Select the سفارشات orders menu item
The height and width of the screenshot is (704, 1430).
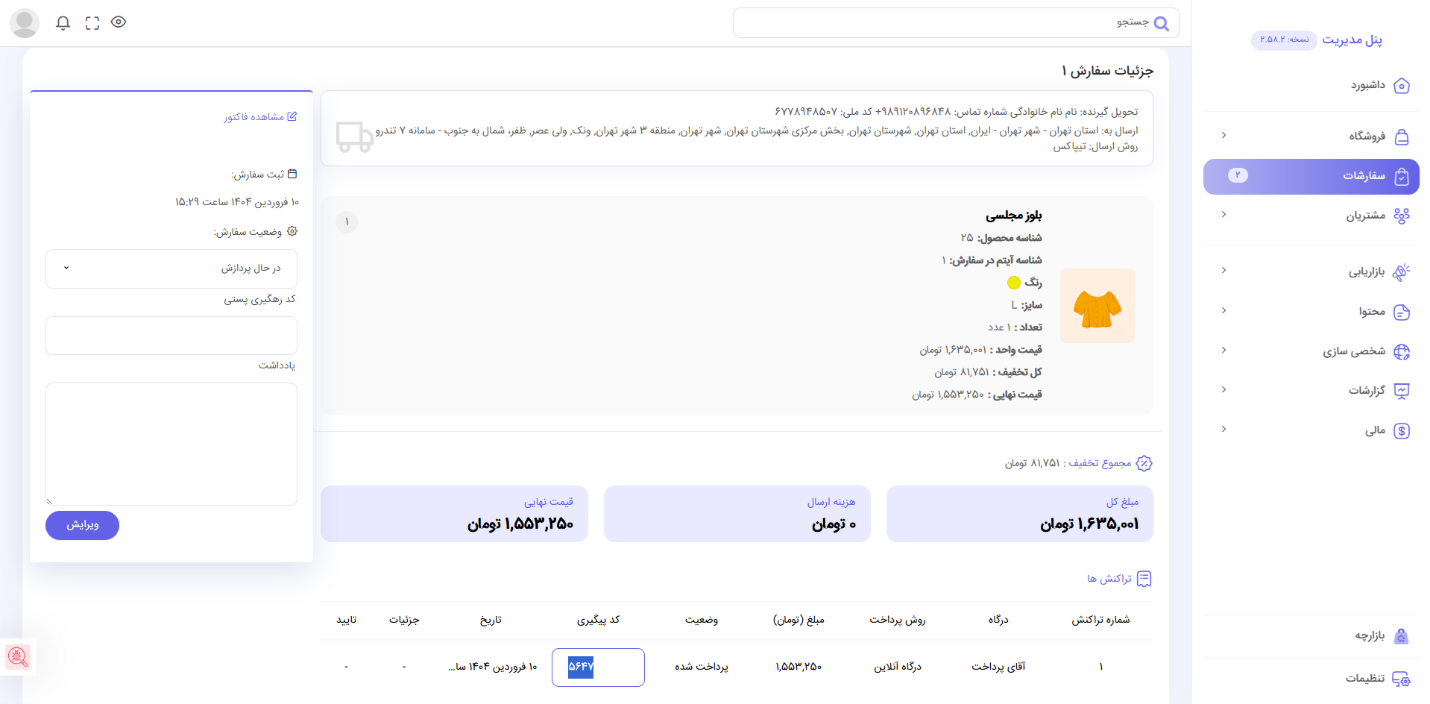[1310, 176]
